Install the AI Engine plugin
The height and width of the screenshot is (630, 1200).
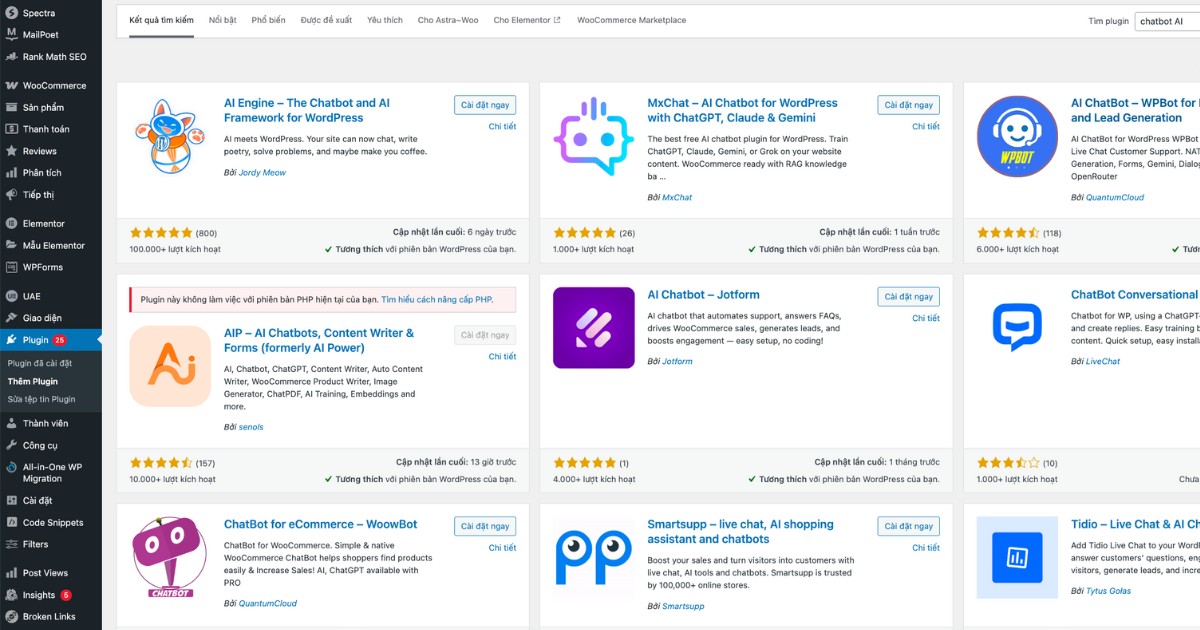[x=485, y=104]
